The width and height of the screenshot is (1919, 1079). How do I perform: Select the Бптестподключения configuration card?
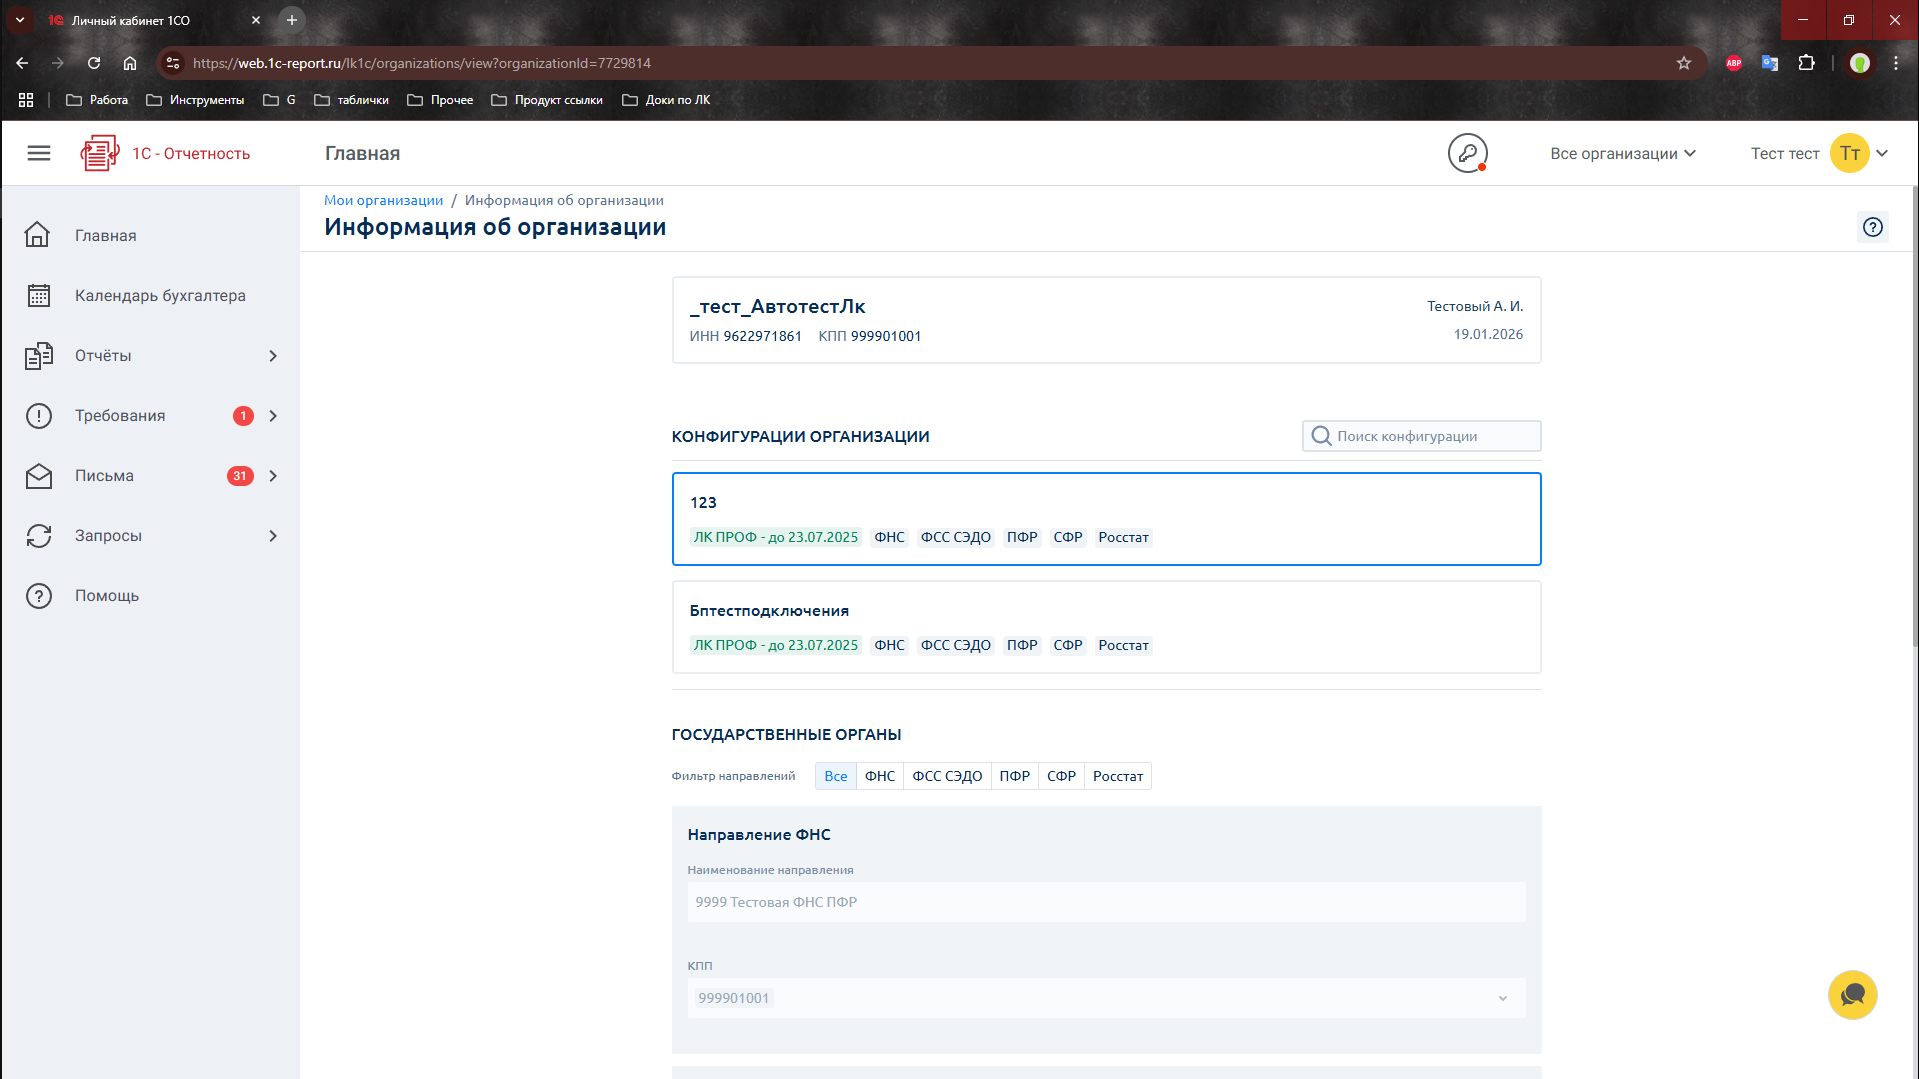pos(1106,626)
